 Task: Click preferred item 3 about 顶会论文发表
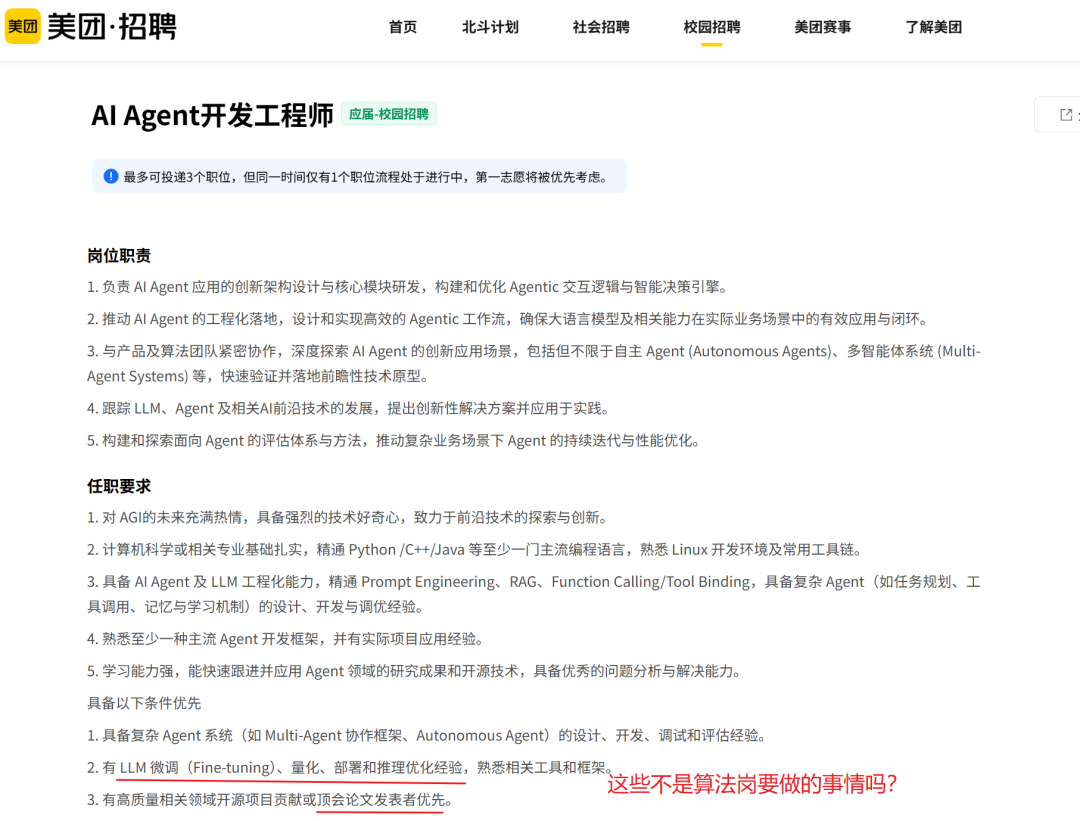tap(270, 800)
